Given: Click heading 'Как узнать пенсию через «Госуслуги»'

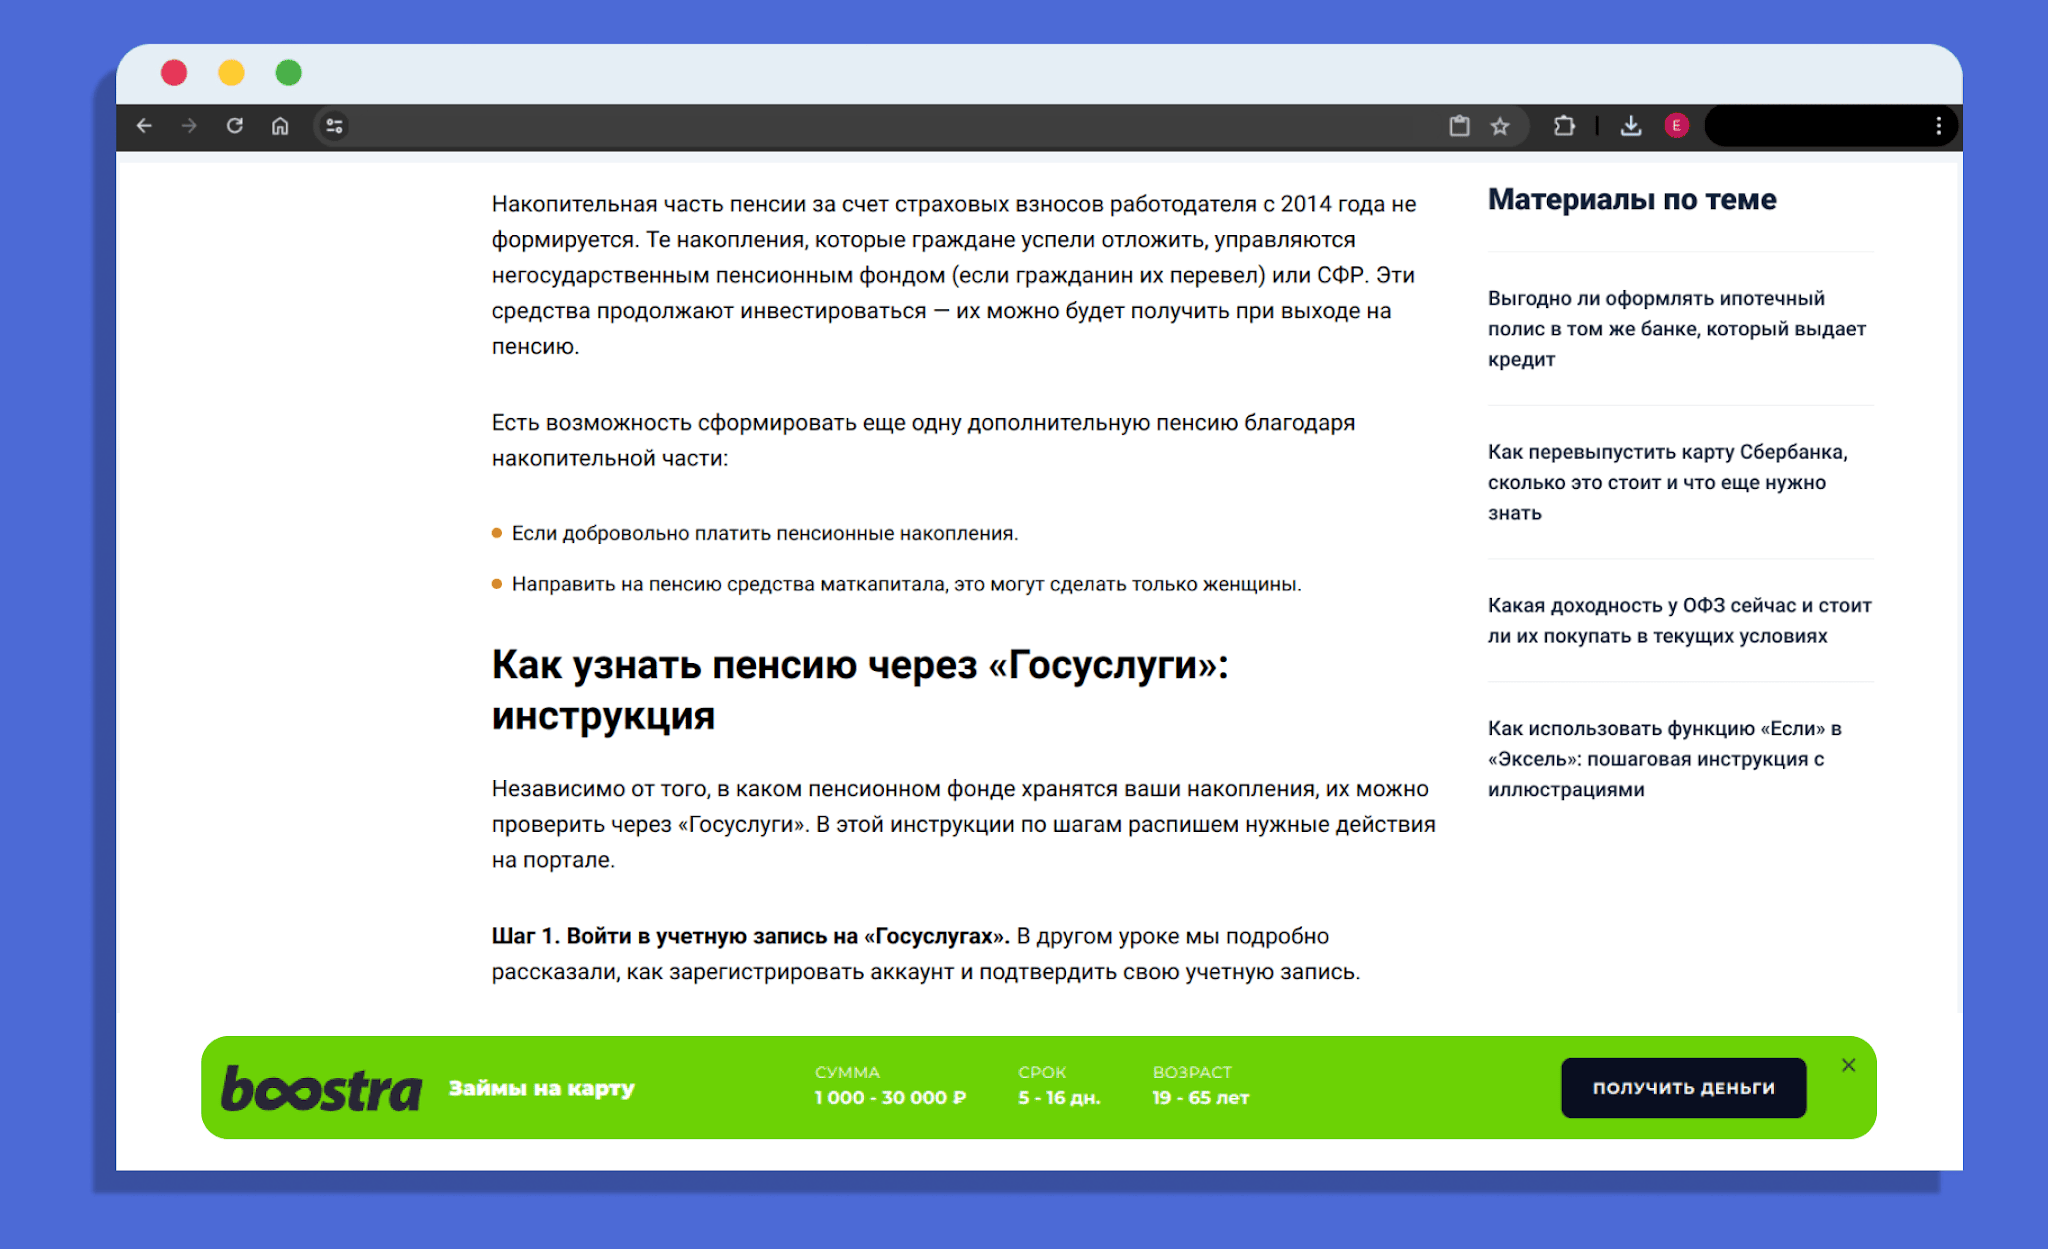Looking at the screenshot, I should (860, 690).
